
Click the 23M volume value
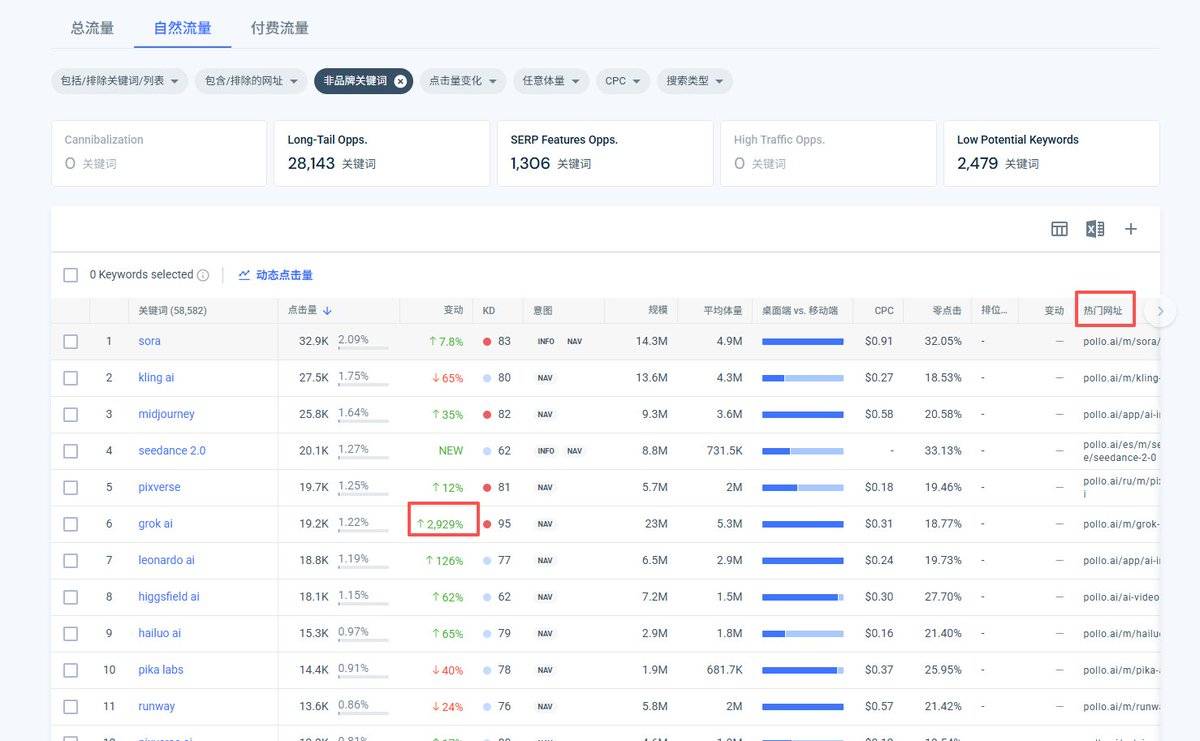(x=656, y=524)
